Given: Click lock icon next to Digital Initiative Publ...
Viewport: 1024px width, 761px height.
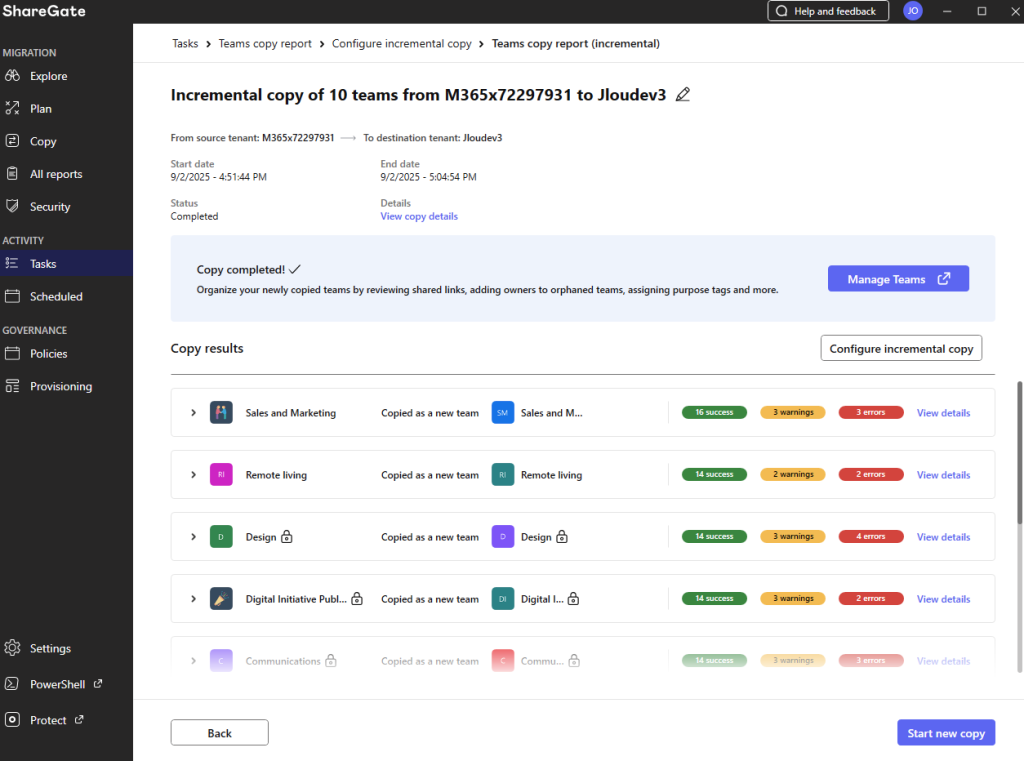Looking at the screenshot, I should pos(357,599).
